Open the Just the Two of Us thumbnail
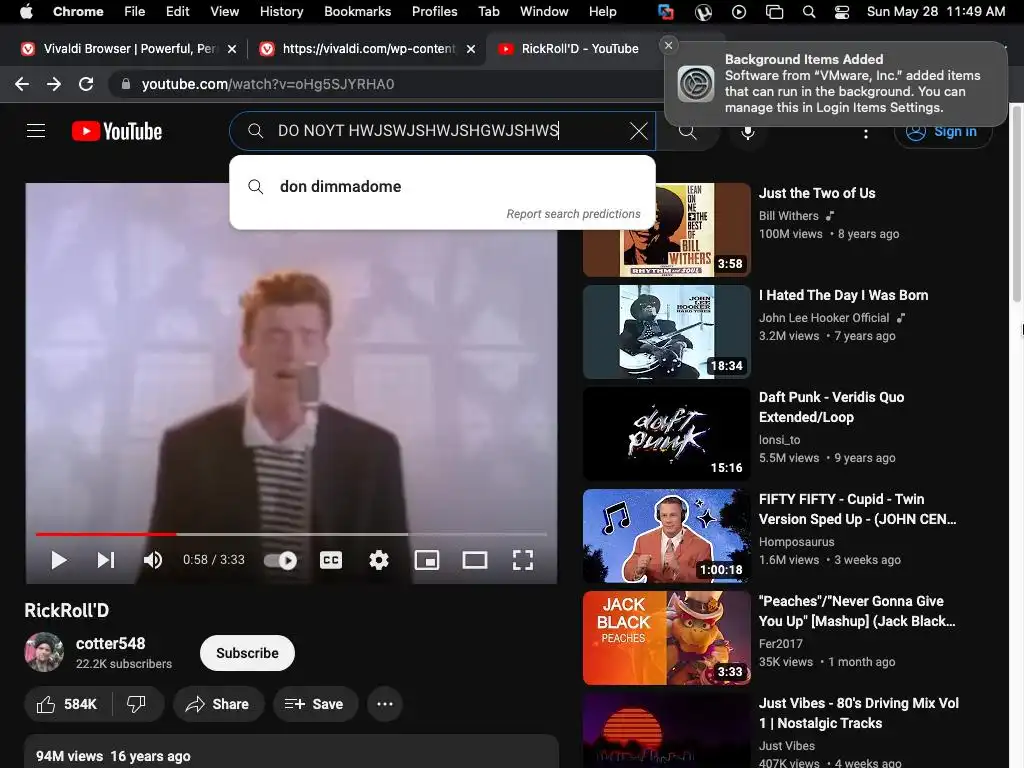 click(x=667, y=230)
